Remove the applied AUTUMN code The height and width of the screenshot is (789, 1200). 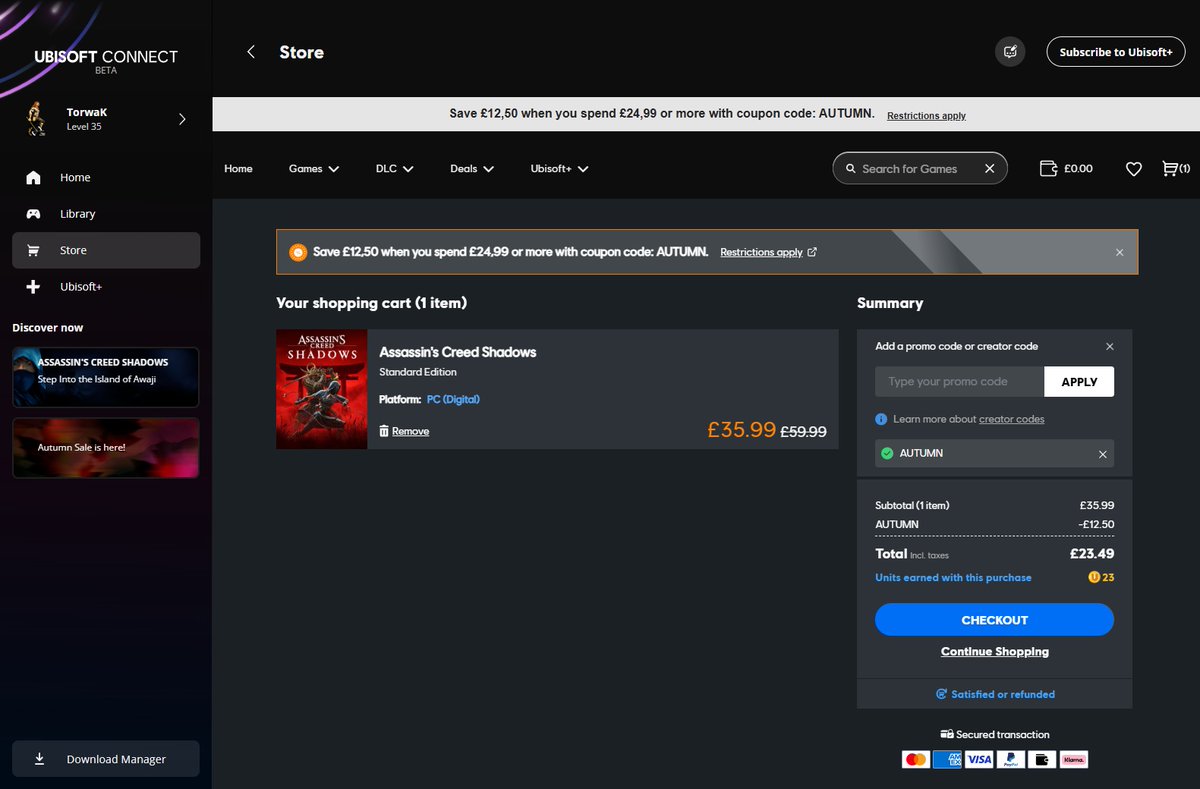(x=1103, y=454)
